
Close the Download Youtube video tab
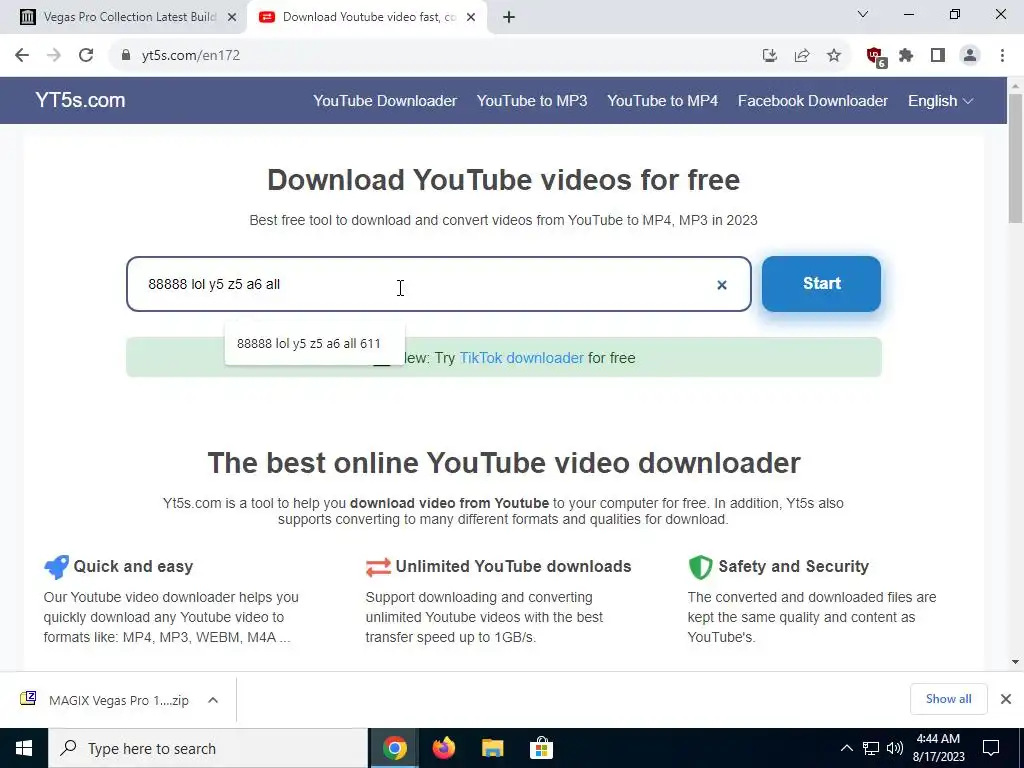[471, 18]
